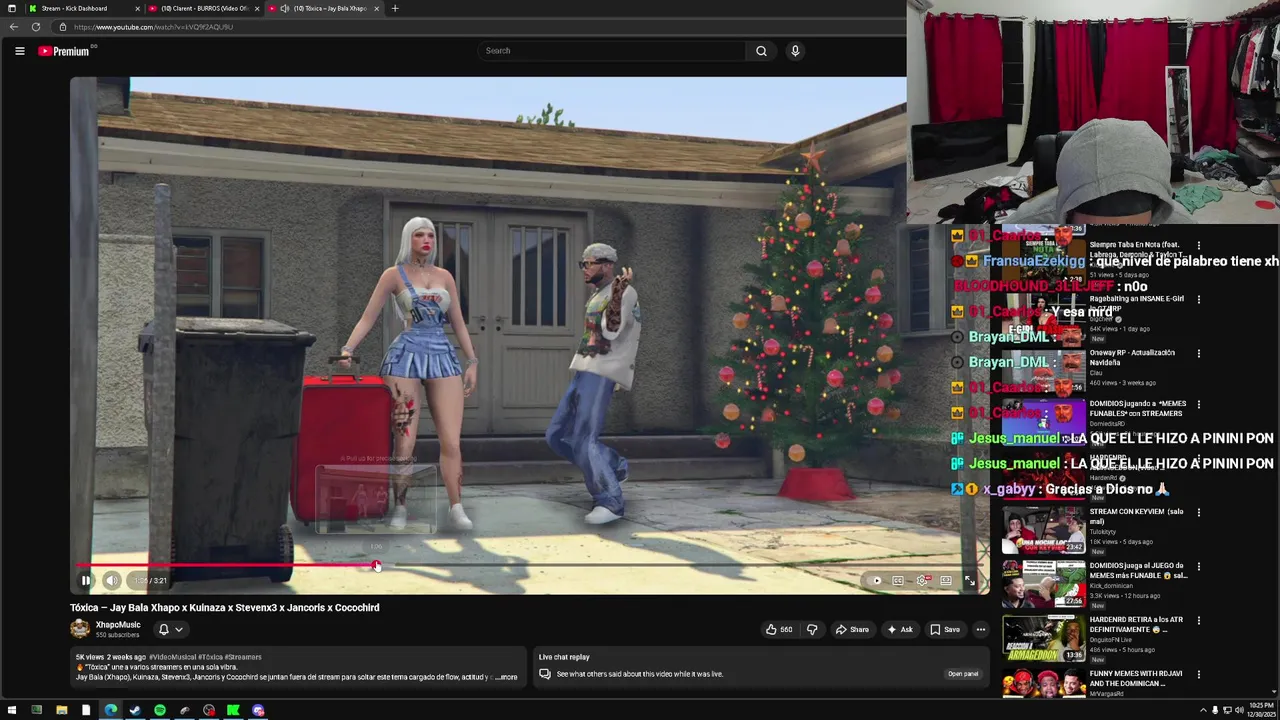Go to YouTube Premium home logo
The height and width of the screenshot is (720, 1280).
click(64, 51)
